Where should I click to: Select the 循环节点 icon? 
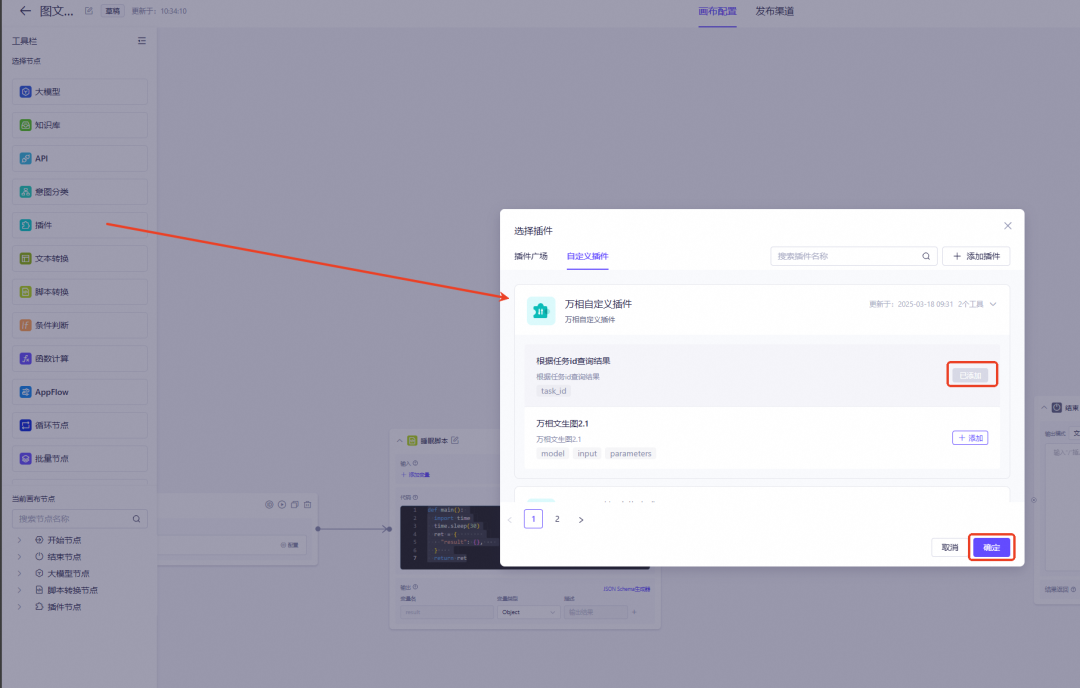(x=26, y=425)
